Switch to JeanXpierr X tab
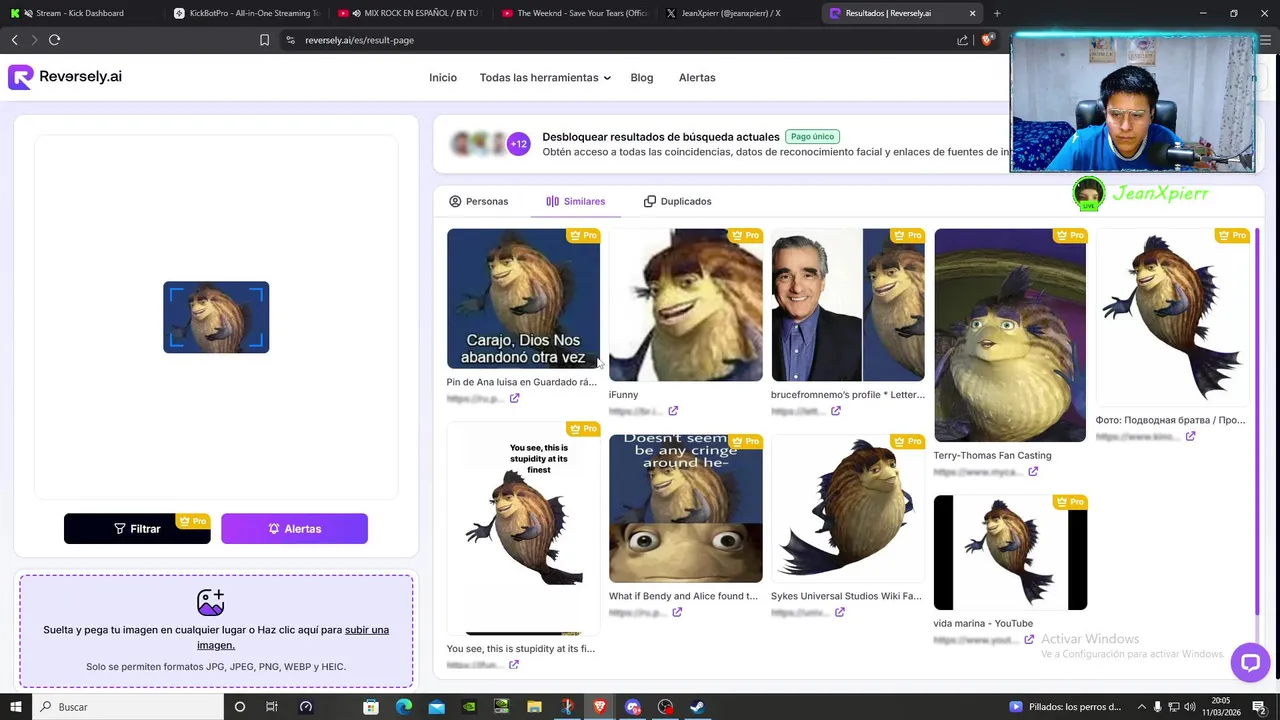 pyautogui.click(x=738, y=13)
